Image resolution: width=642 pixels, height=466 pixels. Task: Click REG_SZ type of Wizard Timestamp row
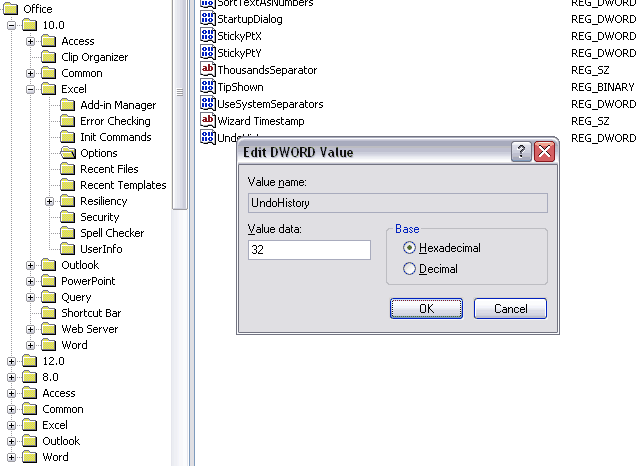click(x=590, y=121)
